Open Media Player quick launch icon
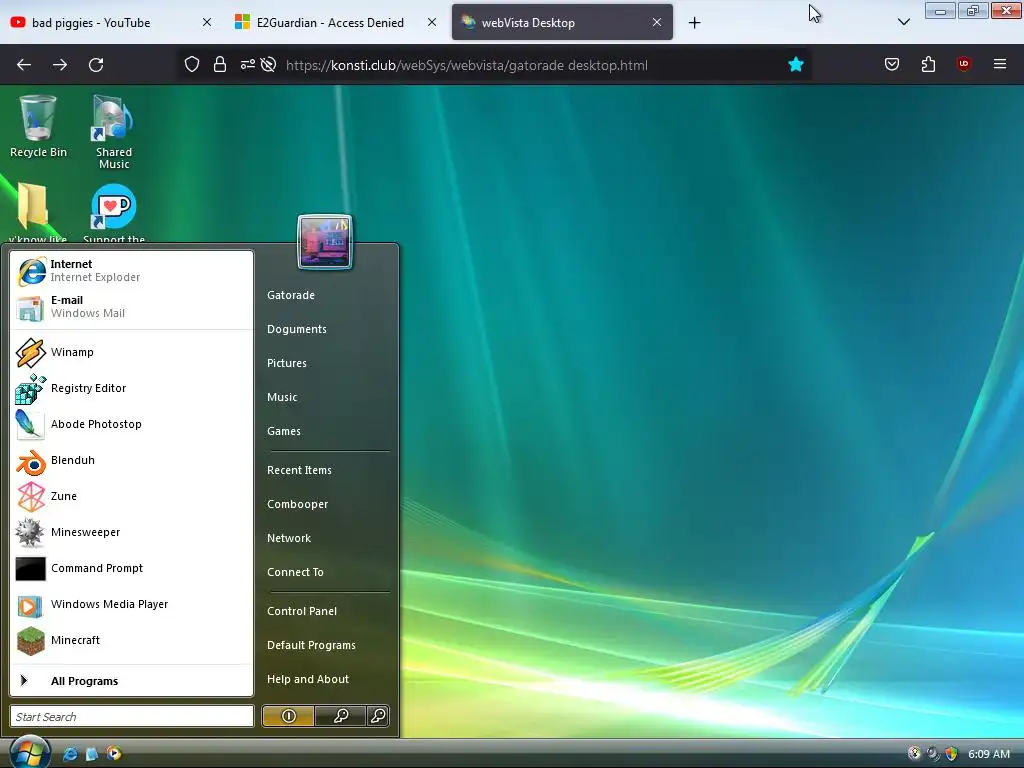This screenshot has width=1024, height=768. [114, 754]
